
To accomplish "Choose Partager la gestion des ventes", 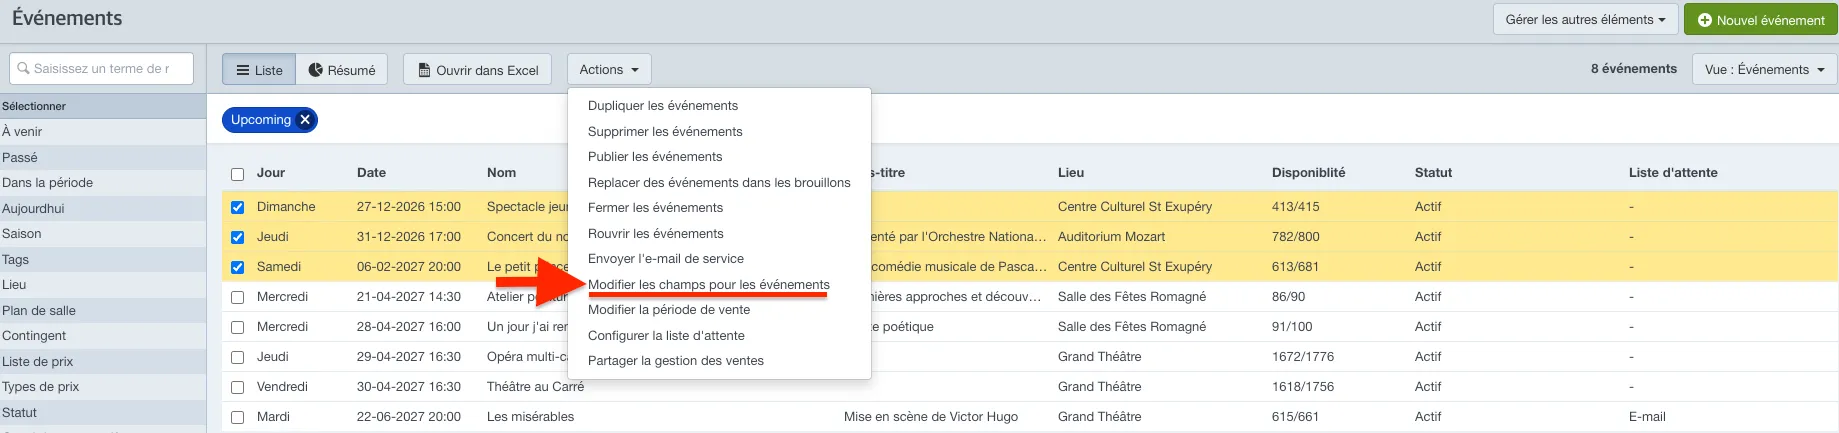I will point(676,360).
